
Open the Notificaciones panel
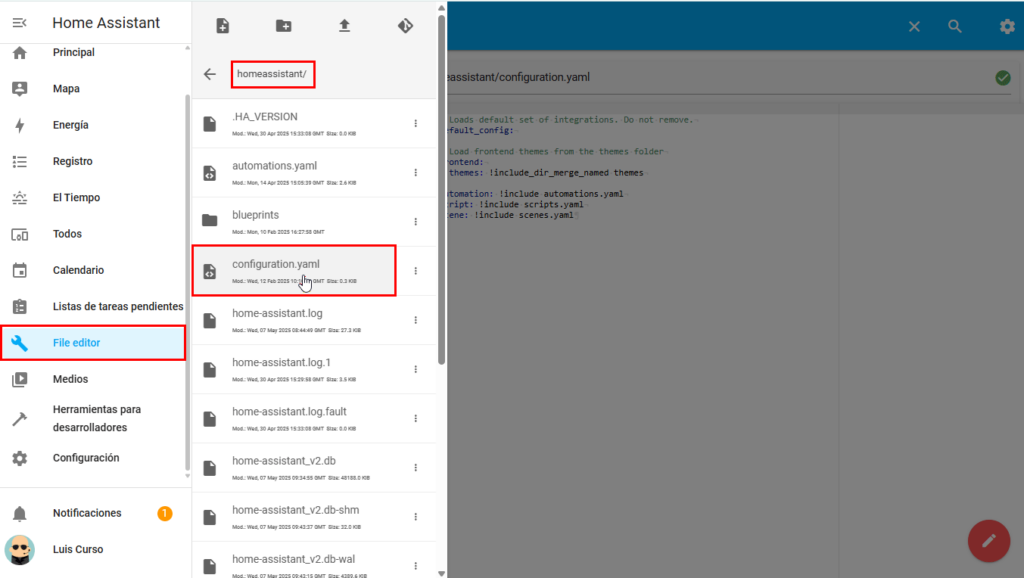click(x=87, y=513)
